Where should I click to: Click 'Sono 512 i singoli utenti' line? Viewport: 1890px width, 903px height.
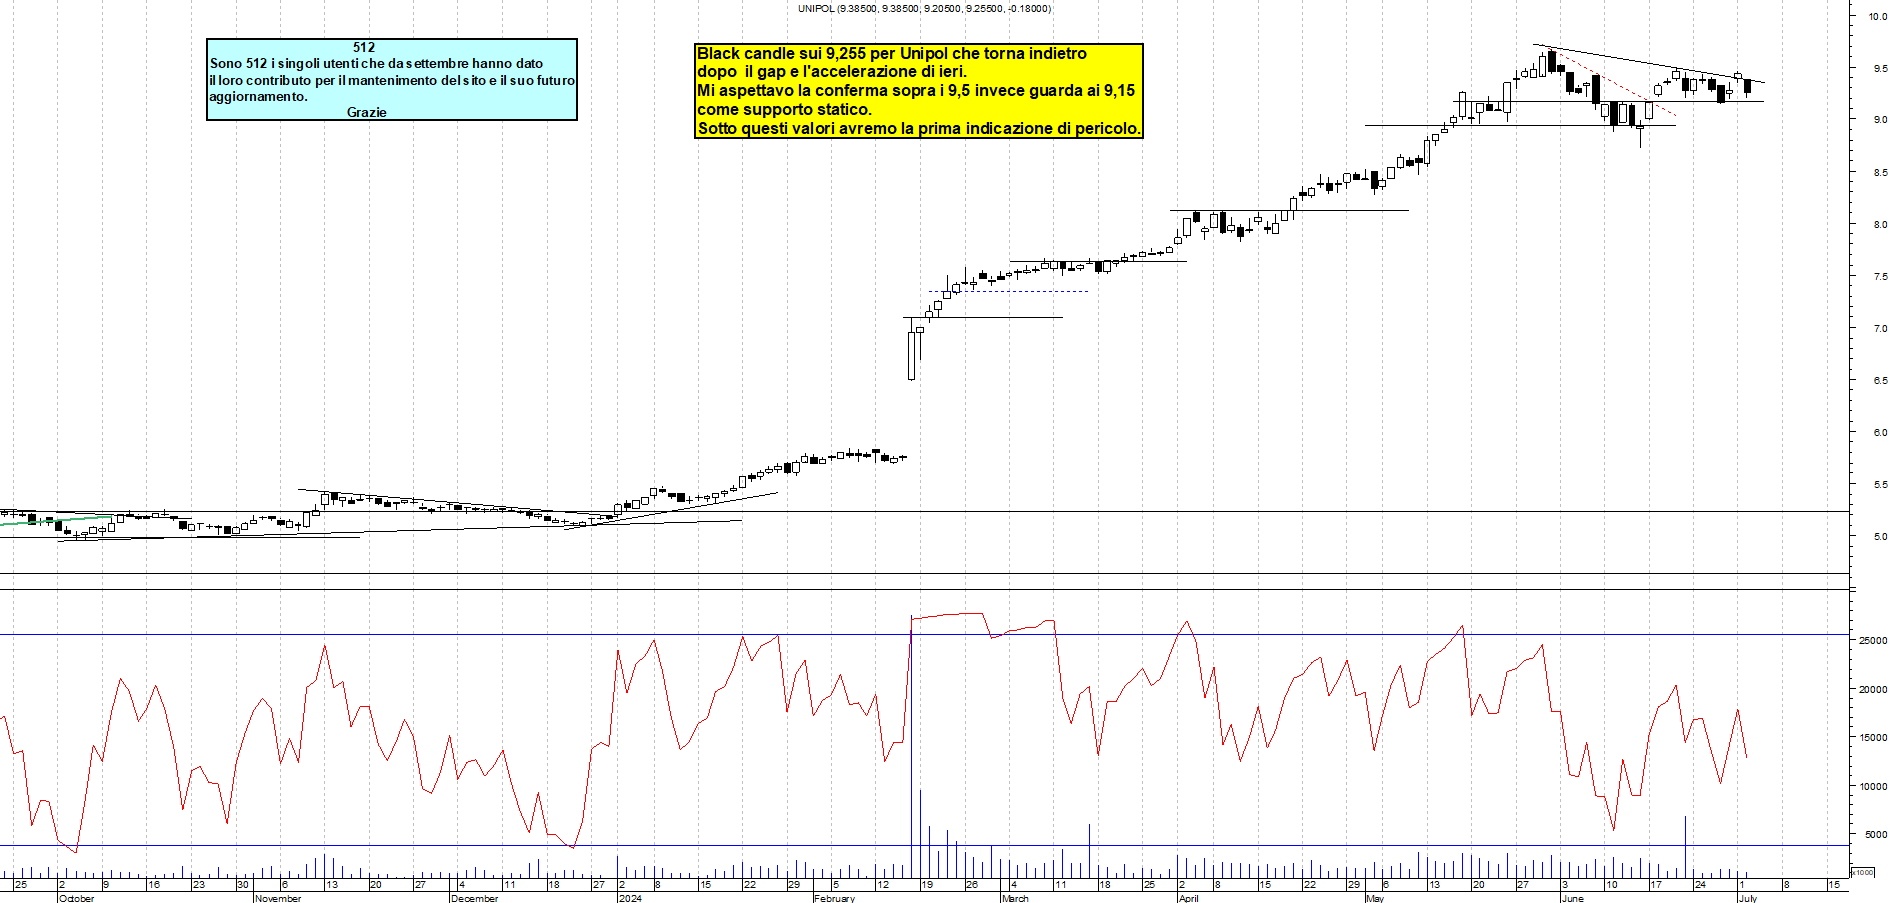click(376, 63)
